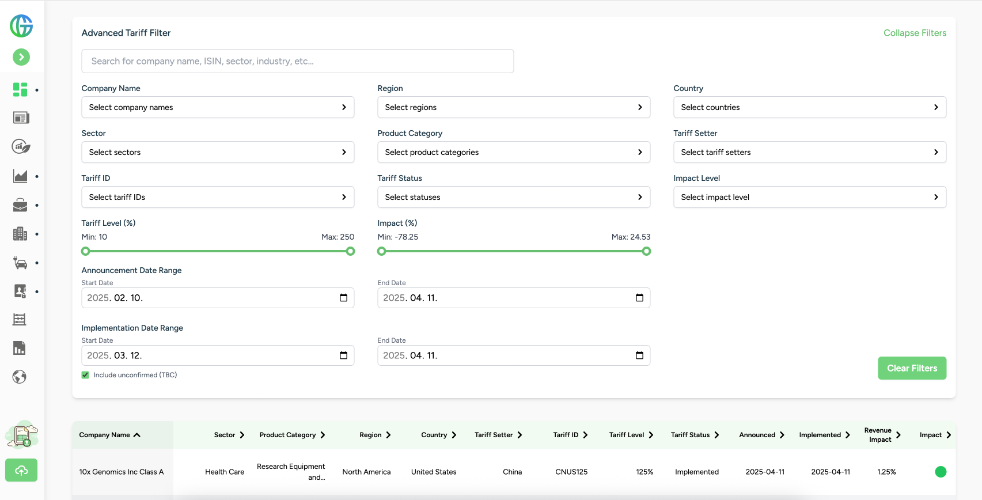The image size is (982, 500).
Task: Click the Collapse Filters link
Action: point(914,33)
